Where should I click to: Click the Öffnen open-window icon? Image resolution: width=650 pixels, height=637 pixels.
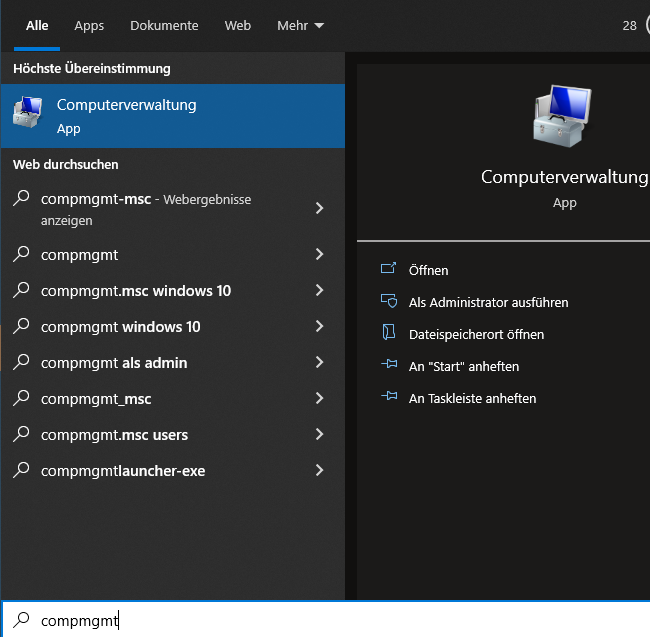coord(388,268)
